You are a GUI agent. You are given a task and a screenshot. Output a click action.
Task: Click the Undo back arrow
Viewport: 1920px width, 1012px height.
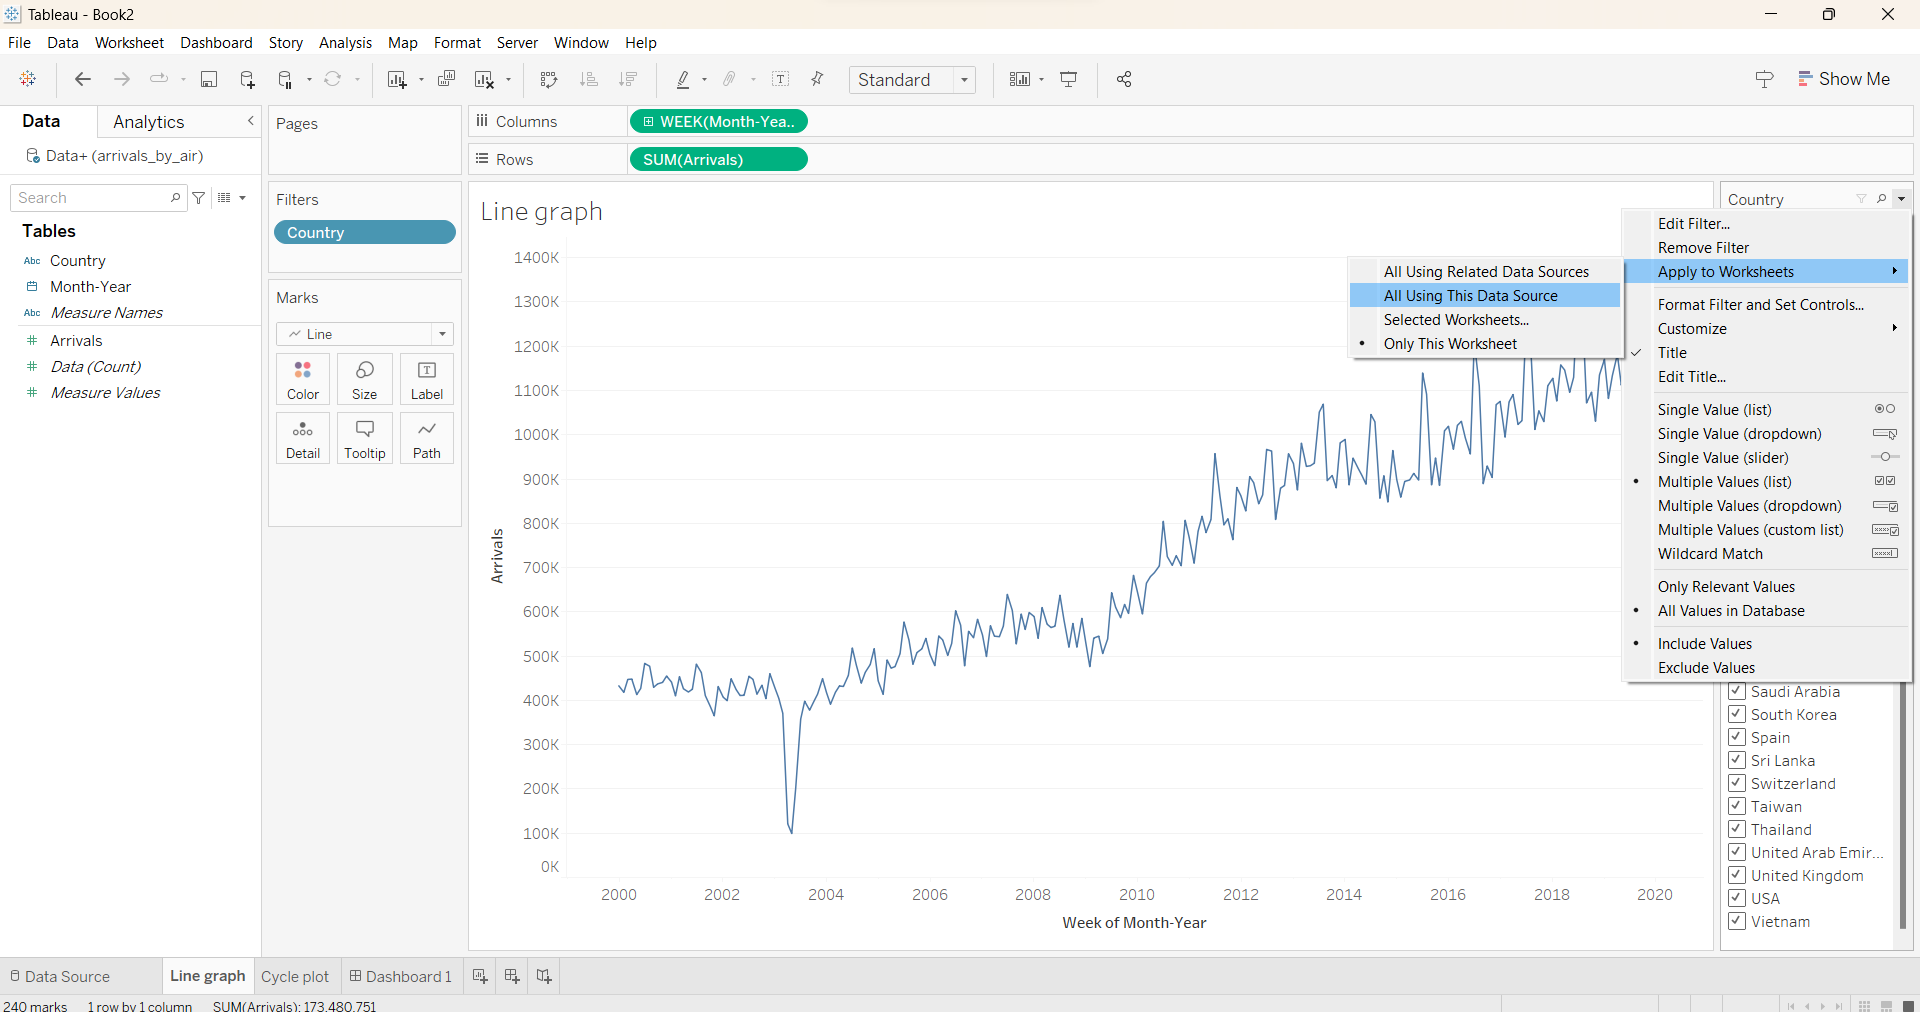click(x=83, y=80)
